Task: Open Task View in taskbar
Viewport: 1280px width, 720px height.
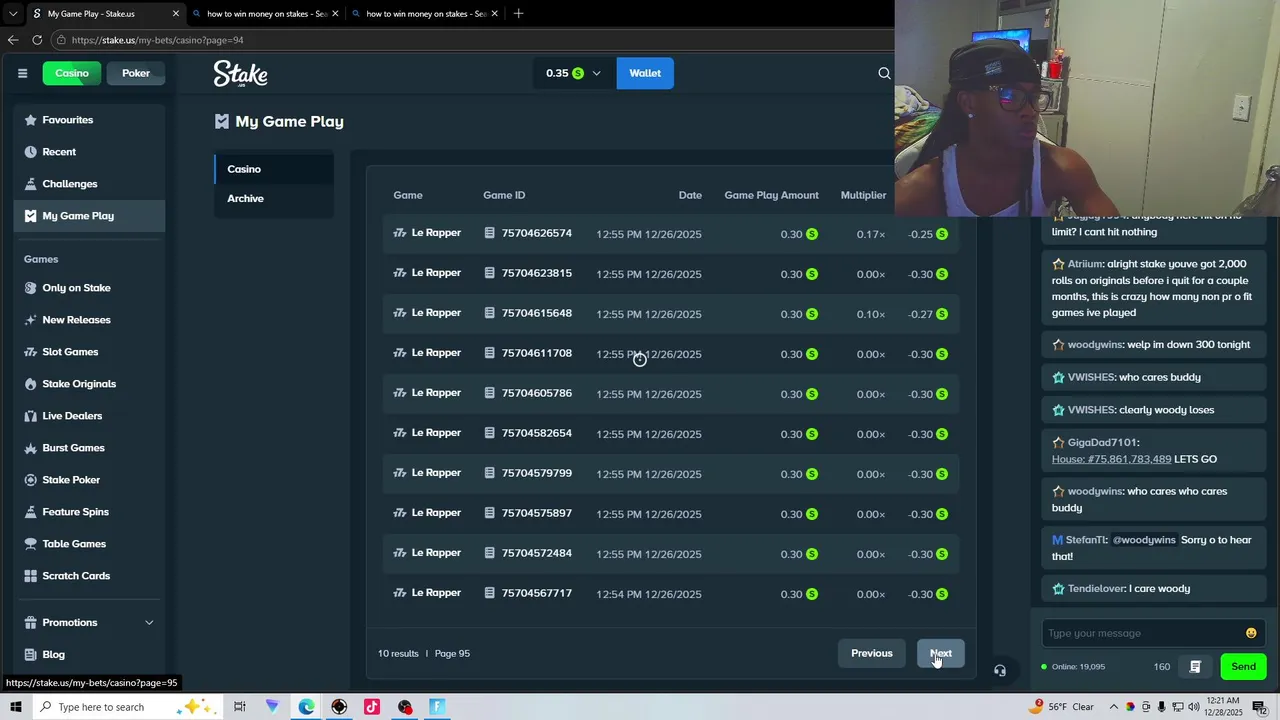Action: 240,707
